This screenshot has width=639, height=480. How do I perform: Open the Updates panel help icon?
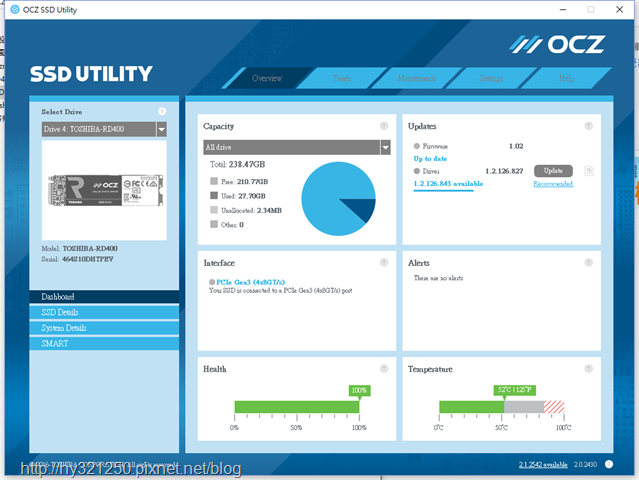(x=588, y=126)
